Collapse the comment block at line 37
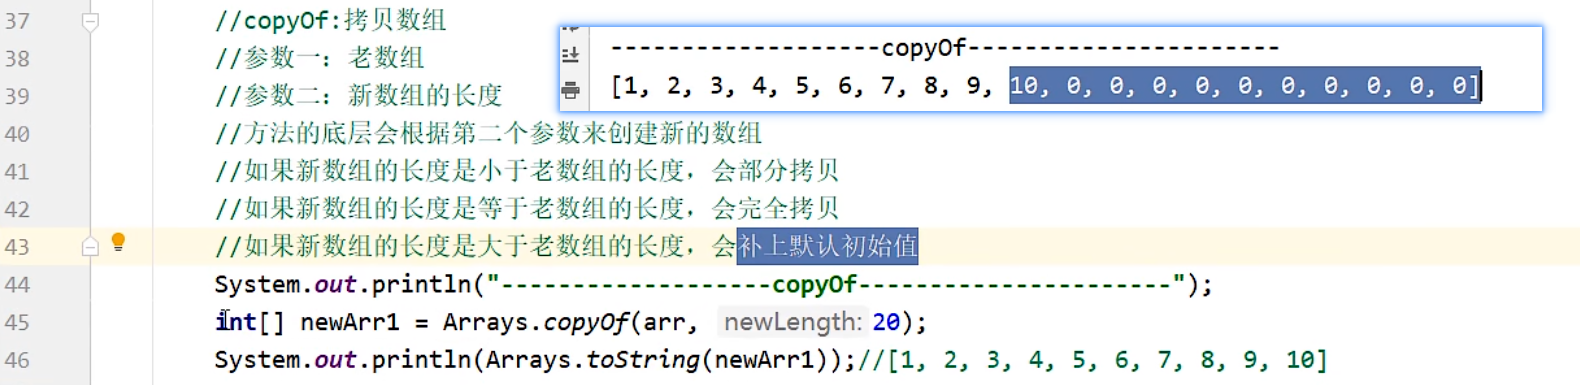Screen dimensions: 1580x385 coord(90,21)
